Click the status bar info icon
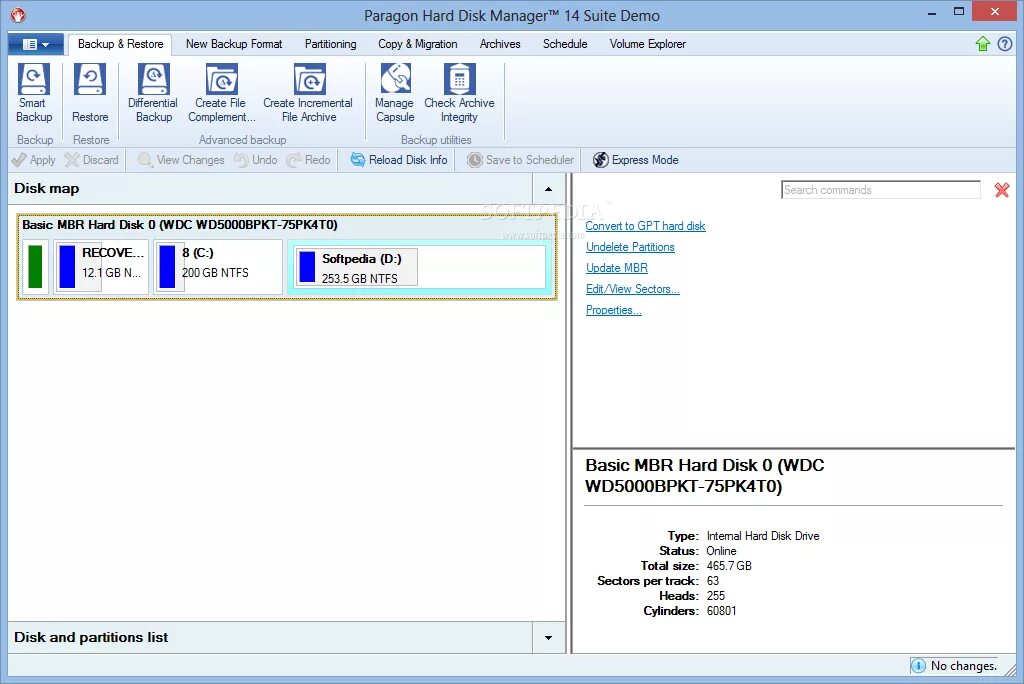1024x684 pixels. [918, 666]
